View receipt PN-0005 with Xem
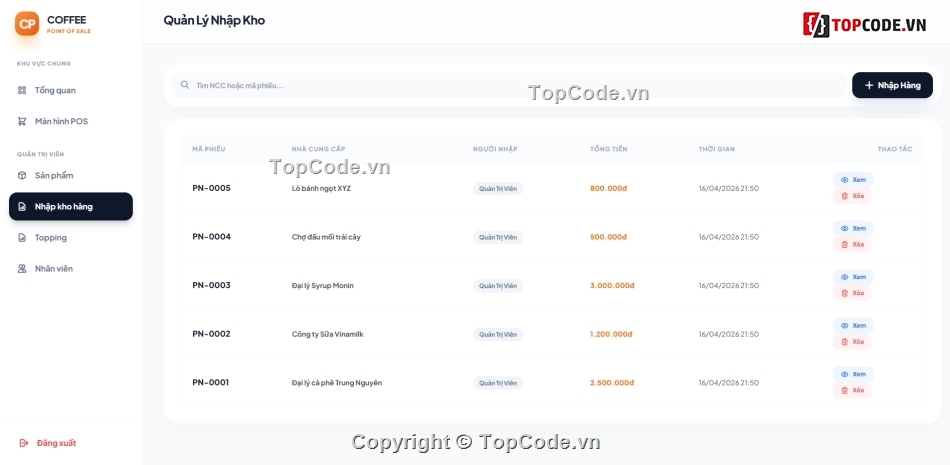The image size is (950, 465). click(853, 180)
